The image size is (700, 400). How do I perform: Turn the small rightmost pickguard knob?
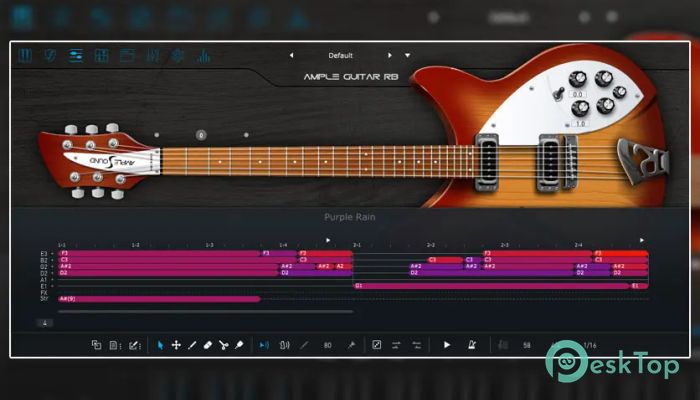pyautogui.click(x=620, y=92)
